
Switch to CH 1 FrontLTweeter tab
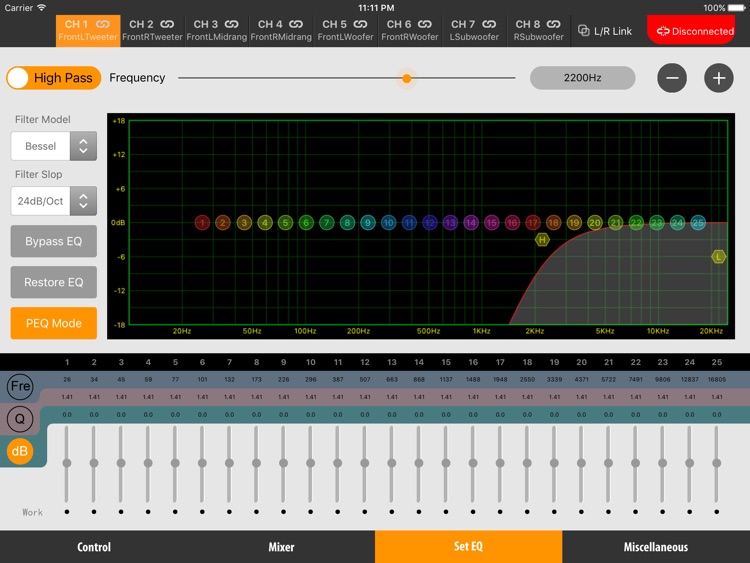click(88, 31)
